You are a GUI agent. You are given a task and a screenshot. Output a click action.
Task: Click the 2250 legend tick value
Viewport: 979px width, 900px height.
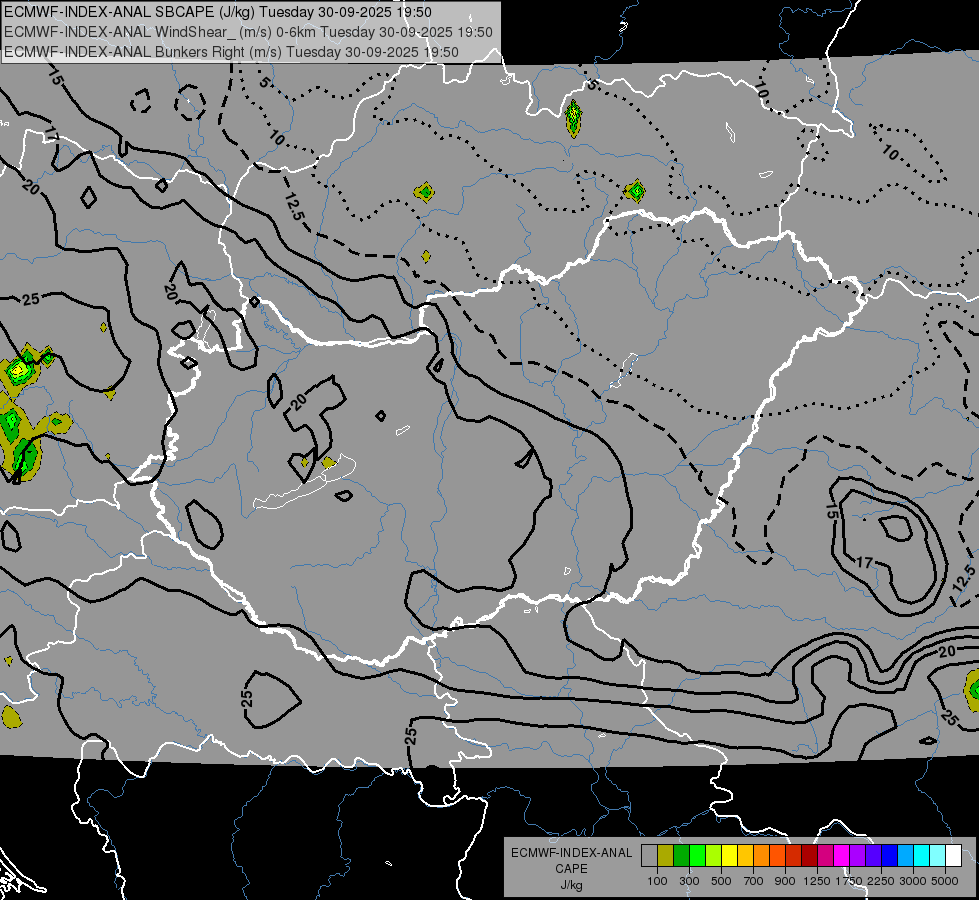[x=881, y=881]
